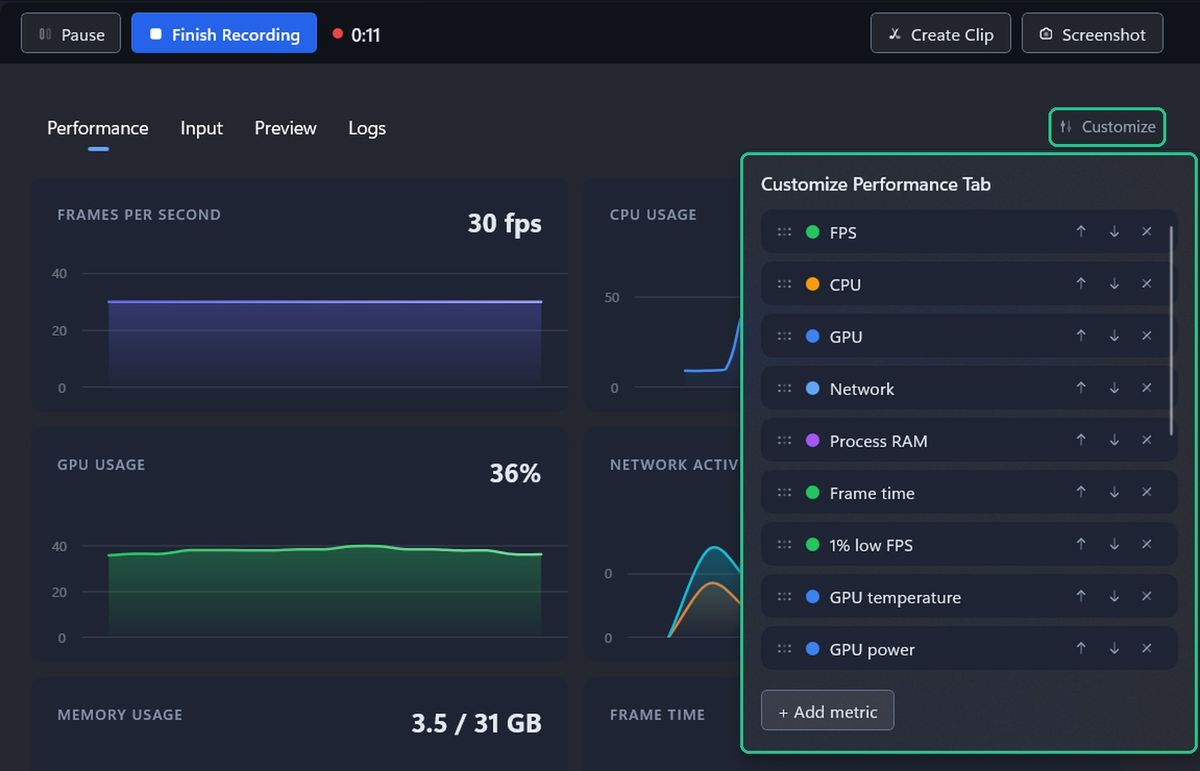Click the 'Customize Performance Tab' heading
The height and width of the screenshot is (771, 1200).
pos(876,184)
